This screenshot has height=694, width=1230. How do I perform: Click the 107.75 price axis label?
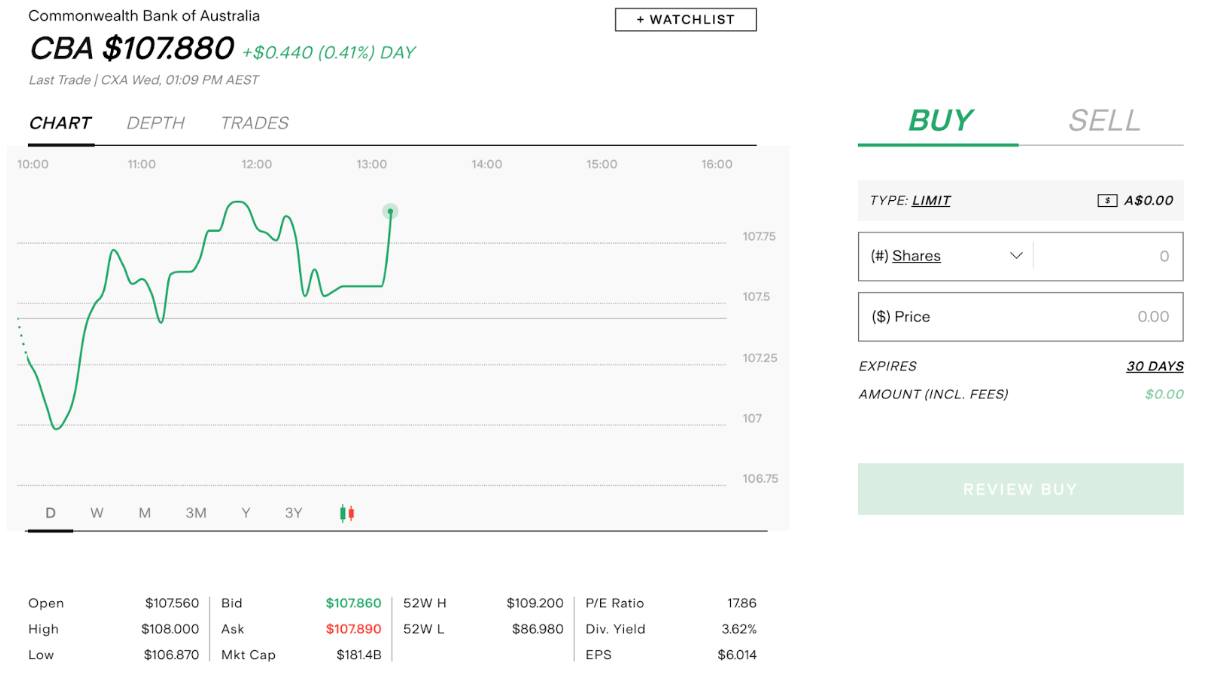759,237
